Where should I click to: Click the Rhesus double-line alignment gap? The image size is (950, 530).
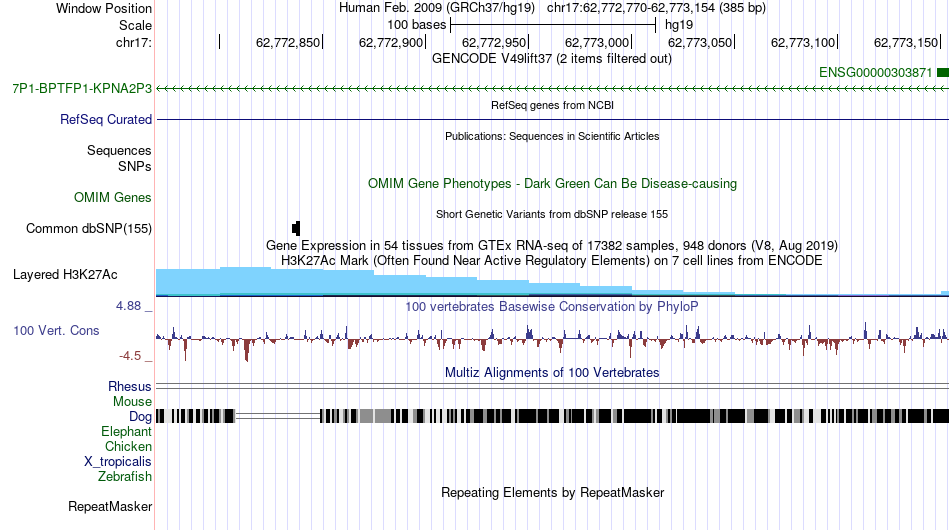point(553,386)
